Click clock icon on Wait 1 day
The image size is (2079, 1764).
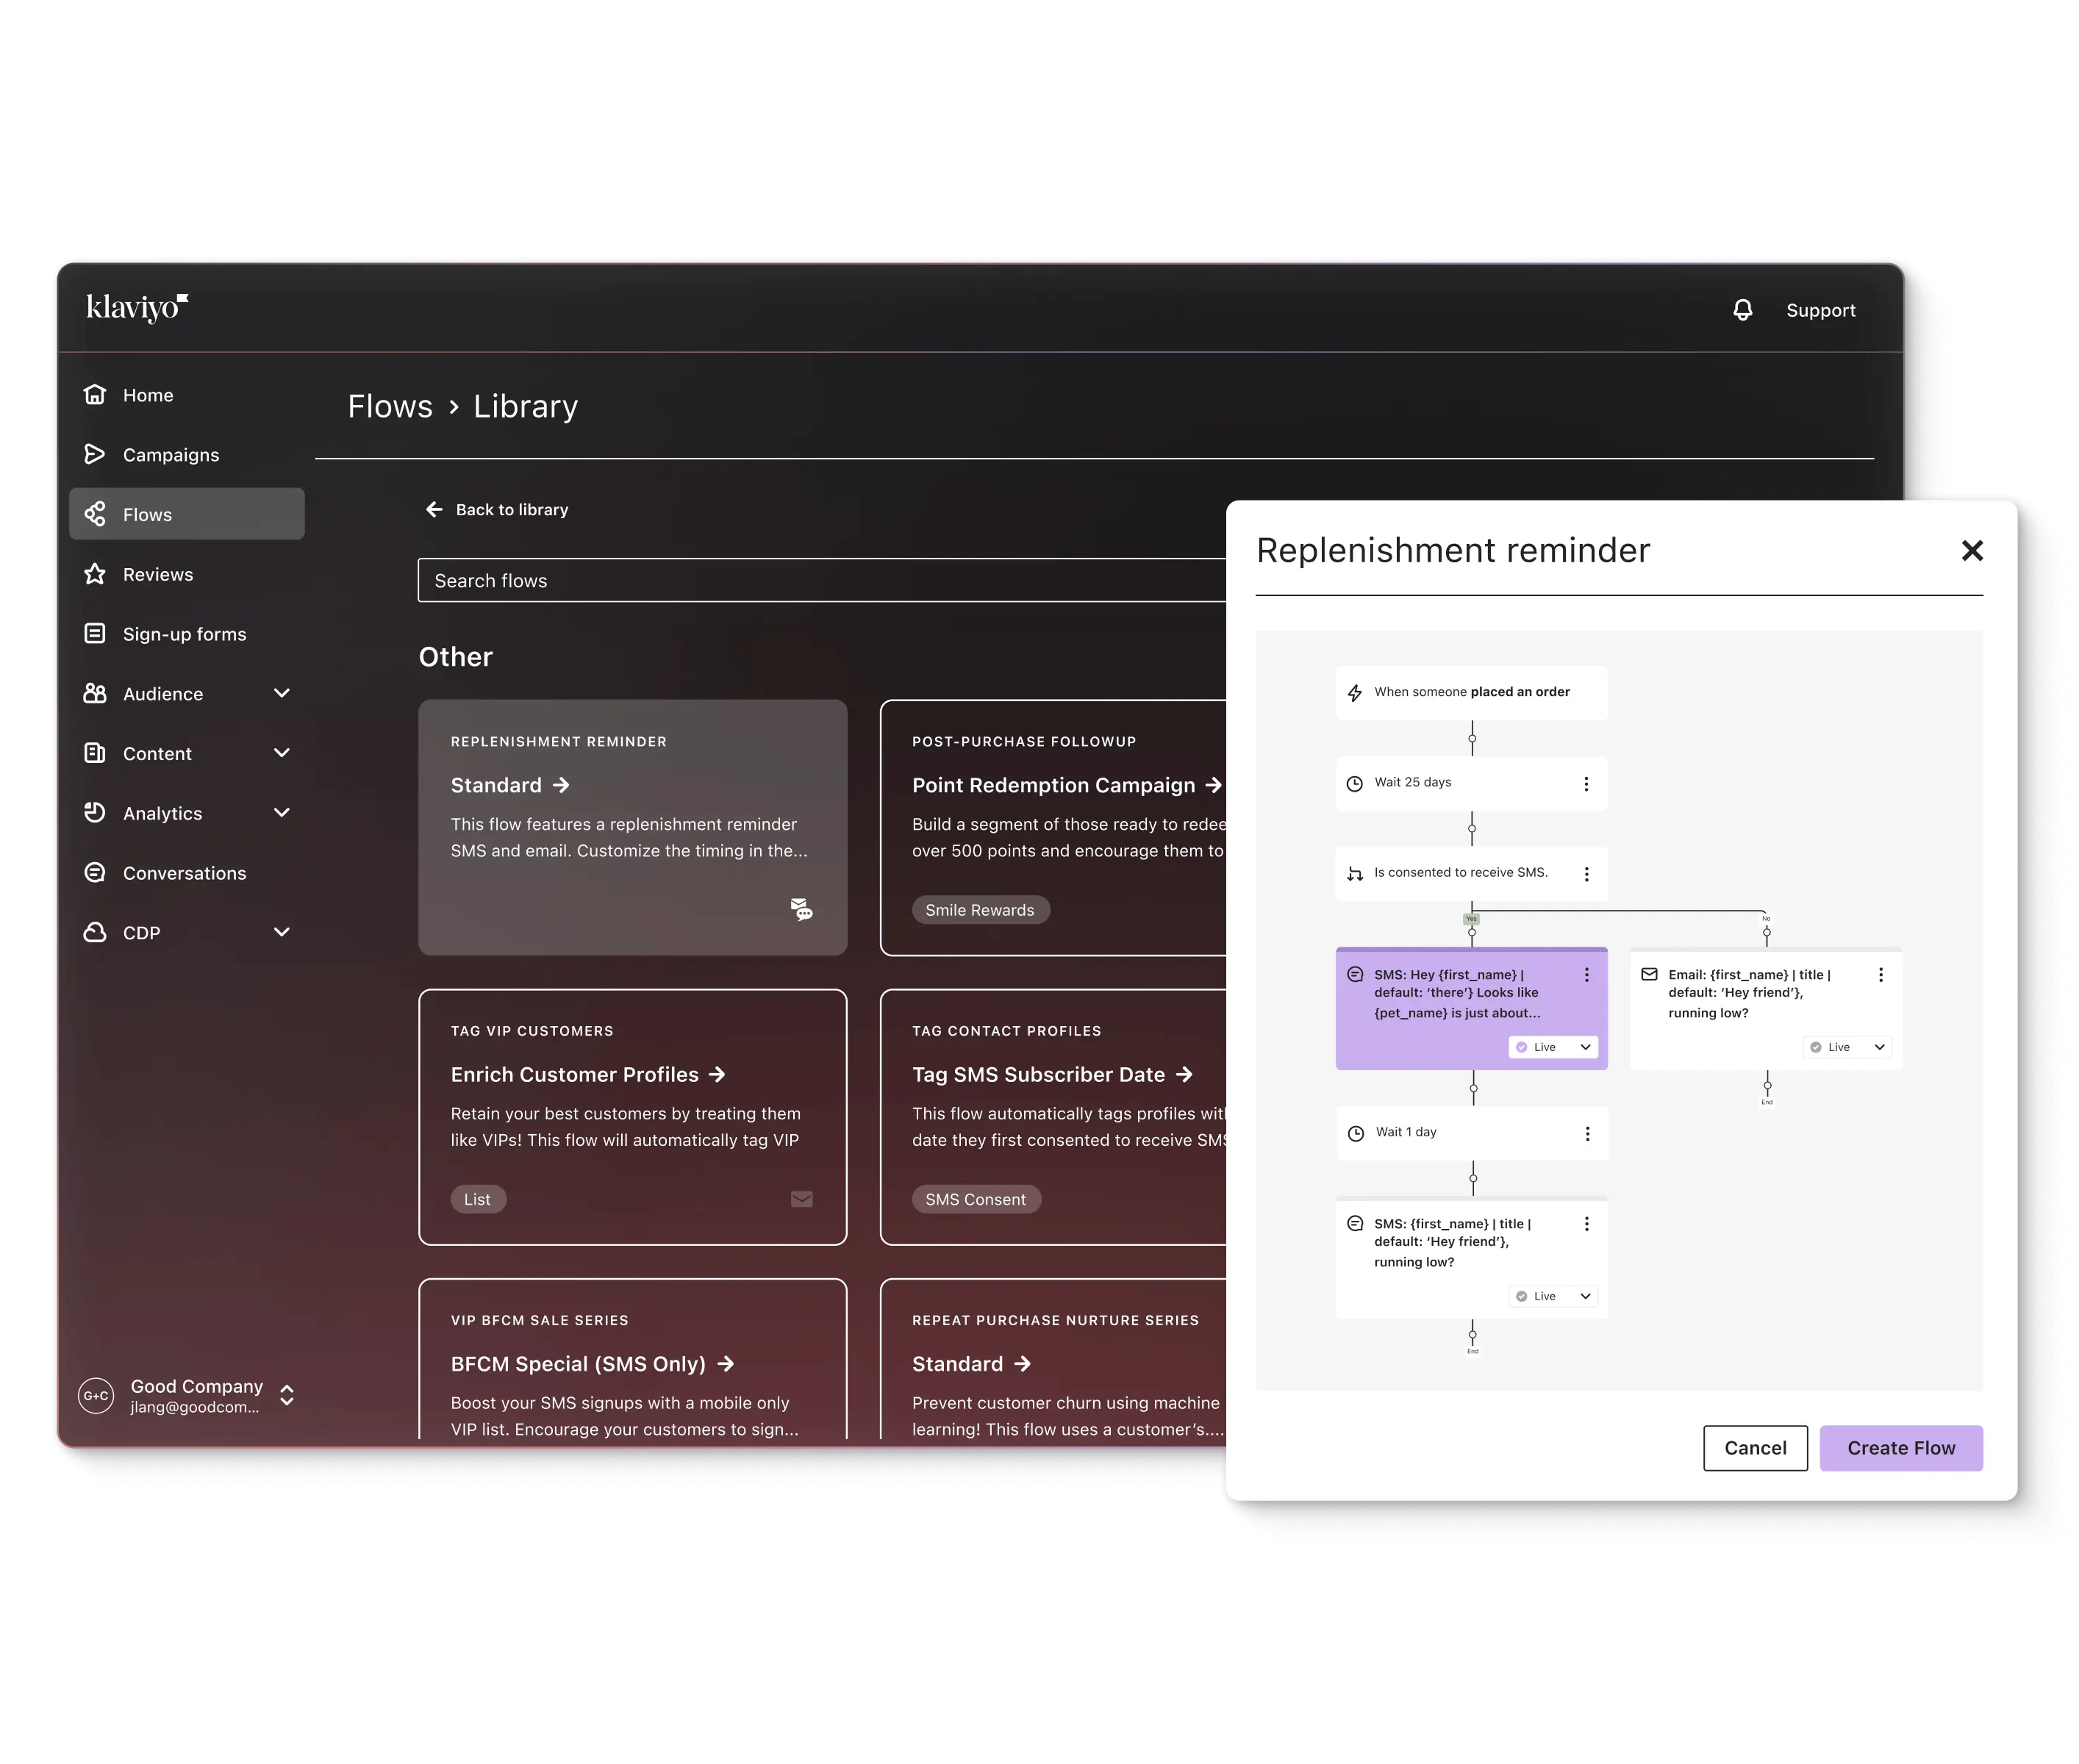tap(1355, 1133)
